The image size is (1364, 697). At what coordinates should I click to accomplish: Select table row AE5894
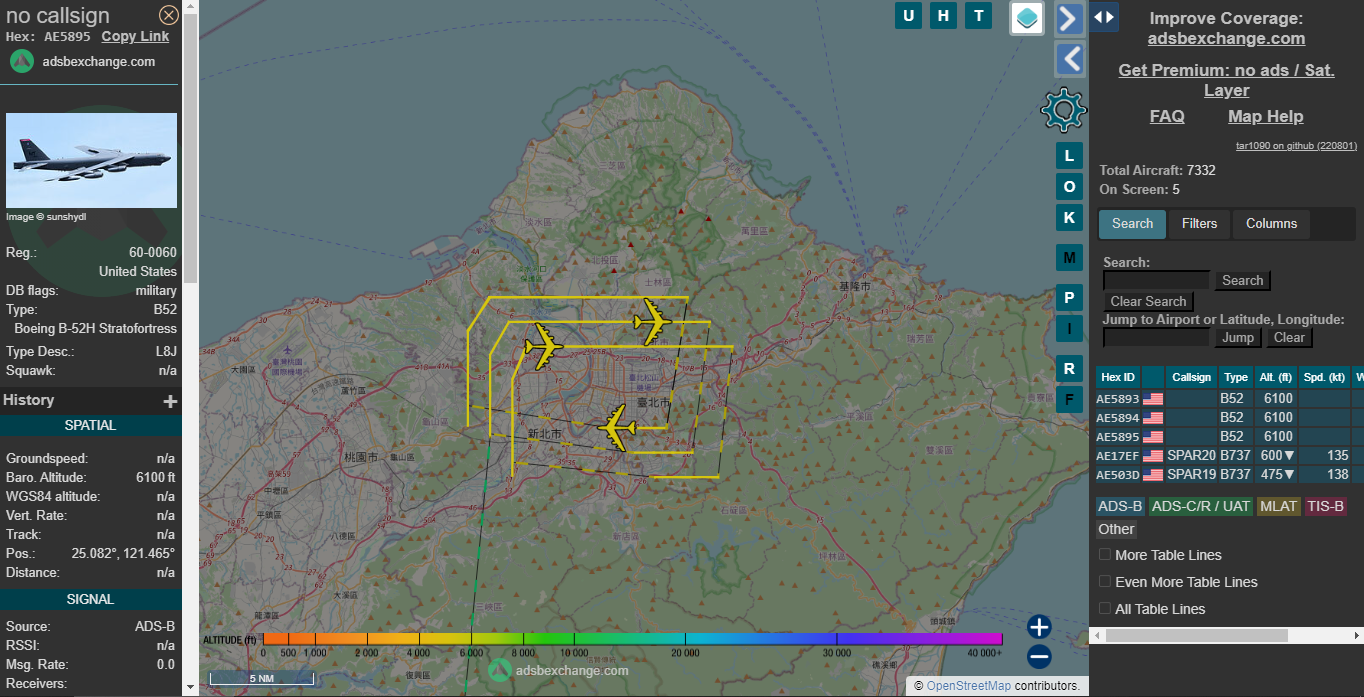tap(1229, 417)
